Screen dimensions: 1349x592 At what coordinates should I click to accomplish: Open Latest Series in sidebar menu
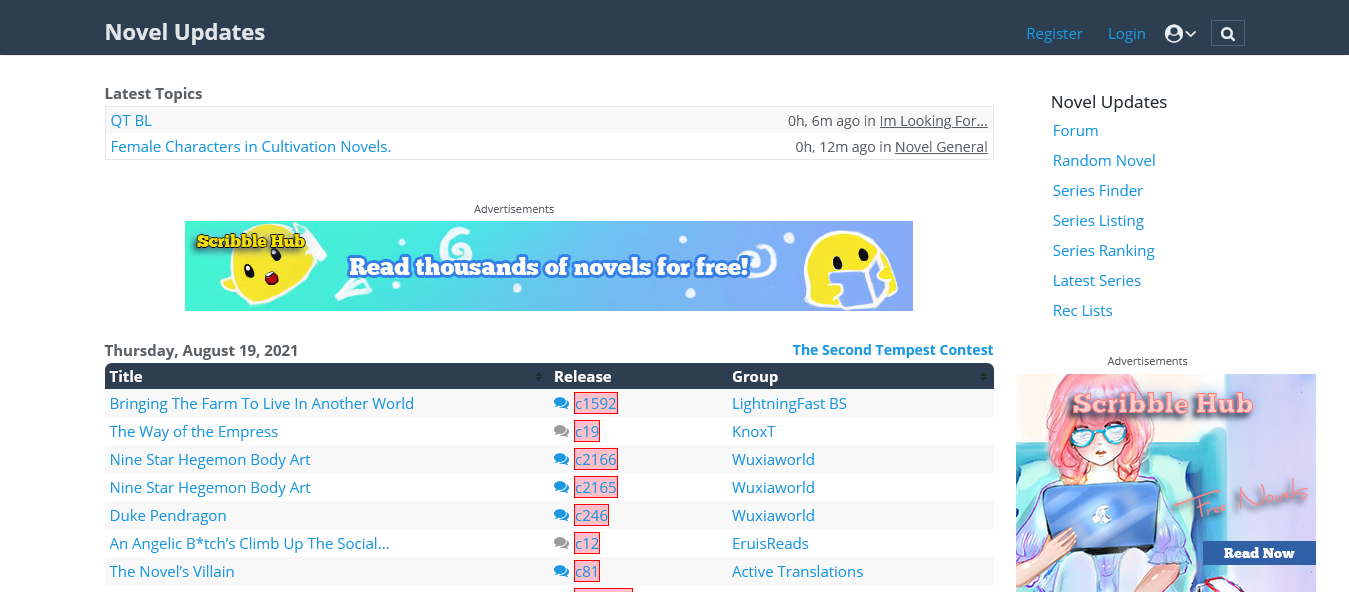(1097, 281)
